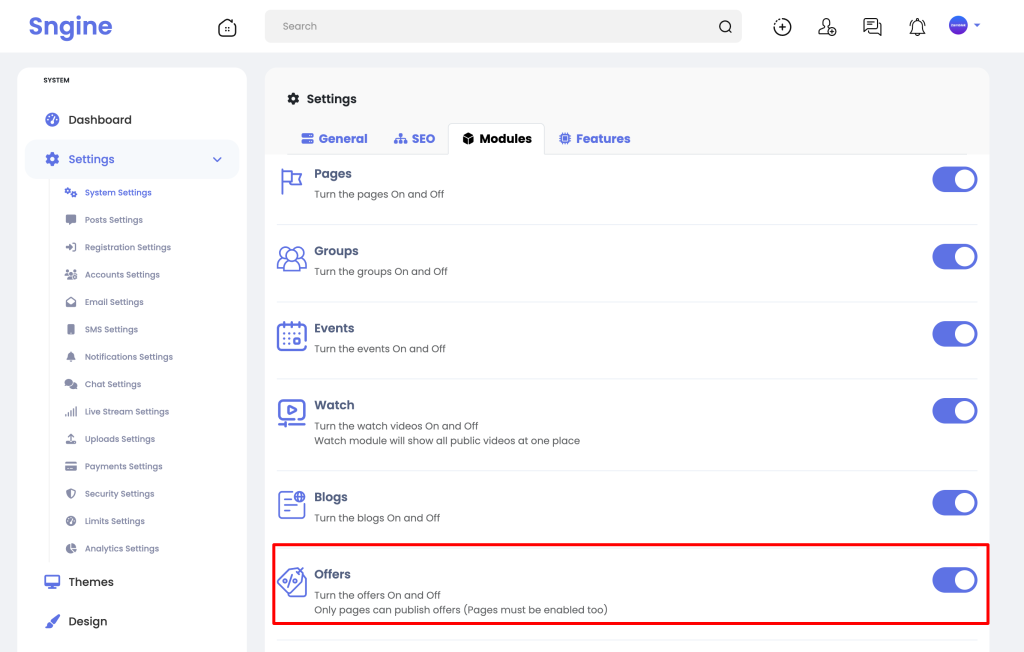
Task: Open System Settings
Action: [x=118, y=193]
